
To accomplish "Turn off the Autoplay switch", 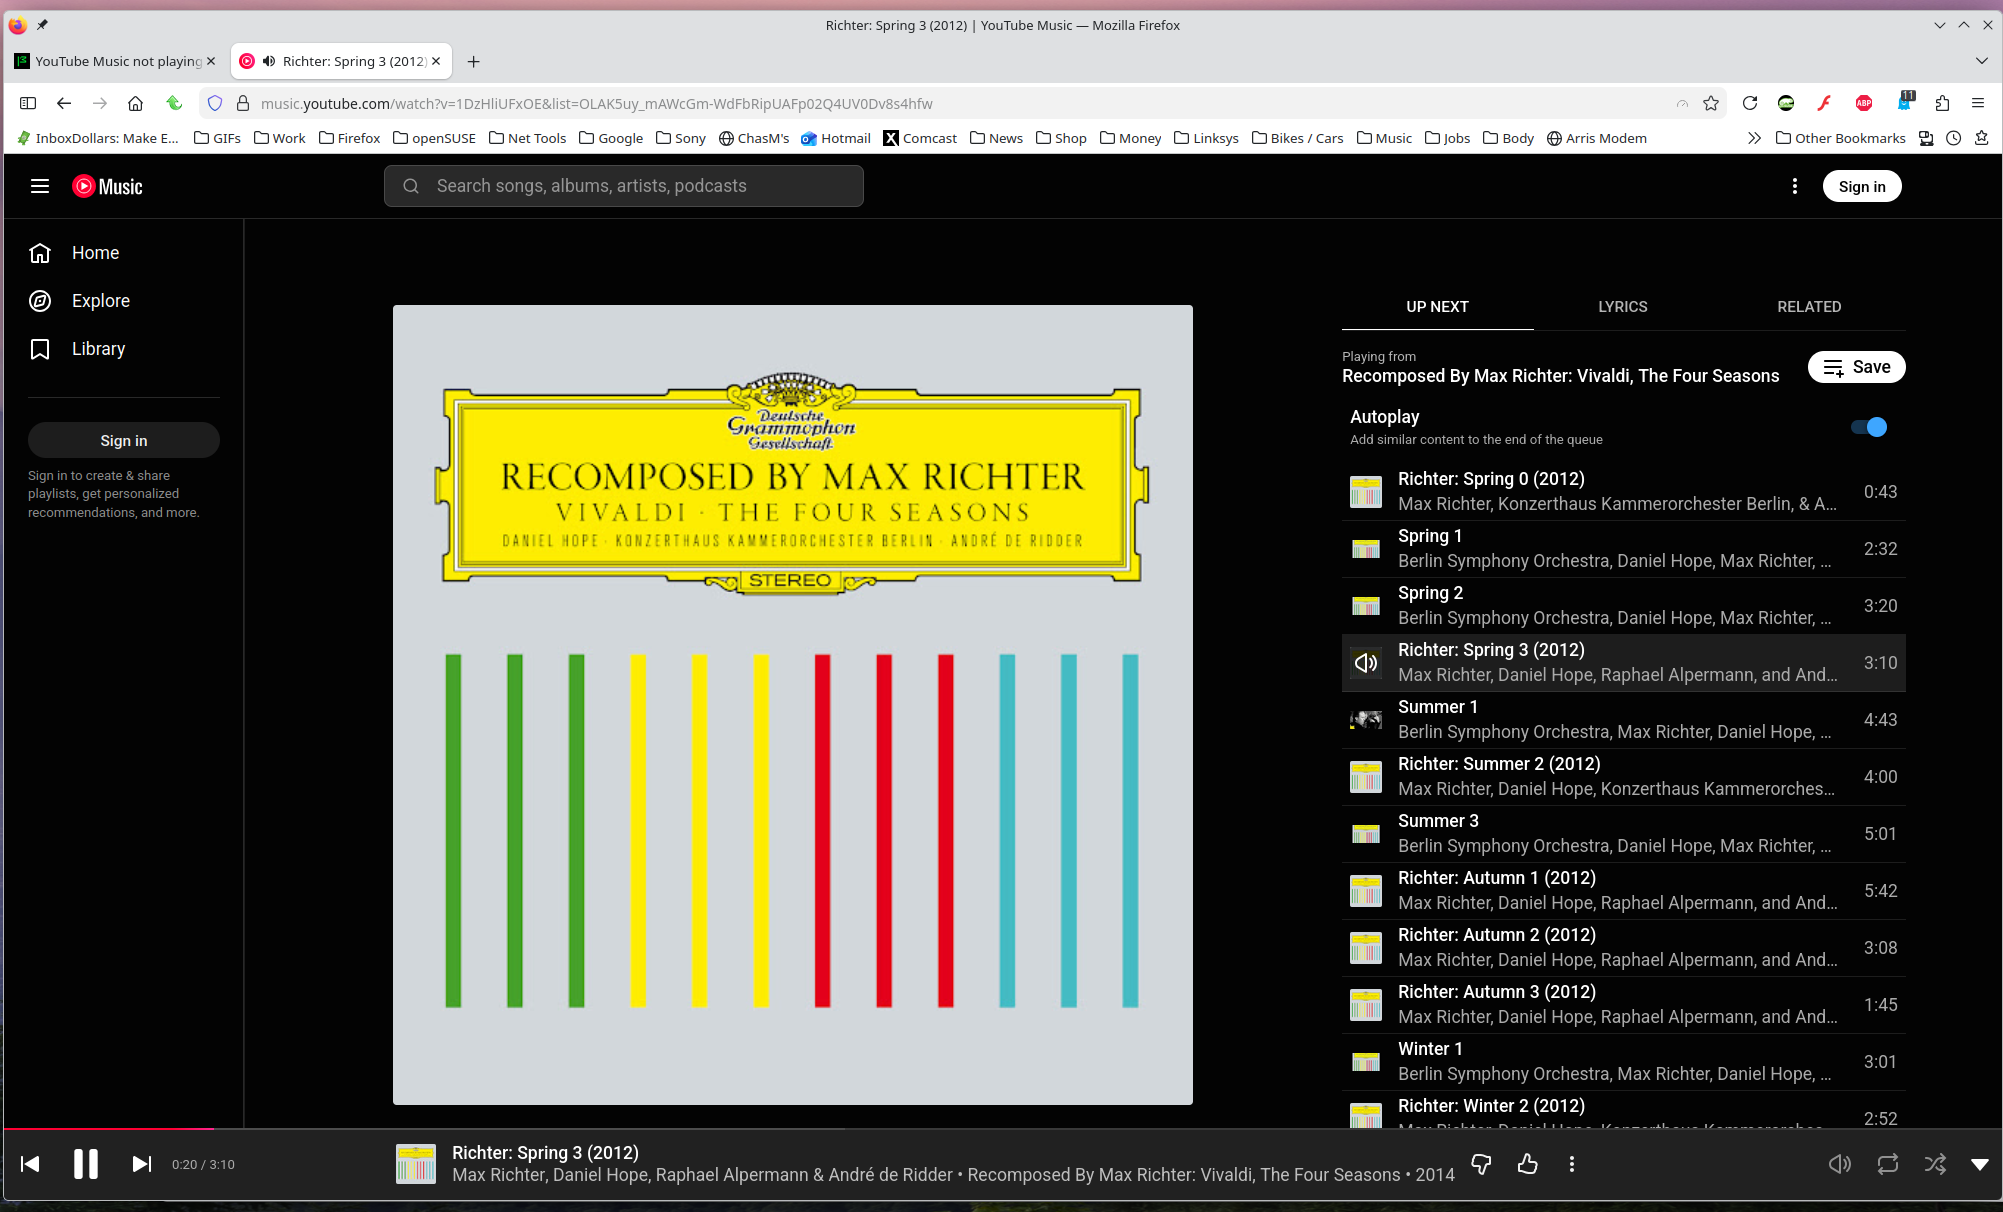I will click(x=1868, y=427).
